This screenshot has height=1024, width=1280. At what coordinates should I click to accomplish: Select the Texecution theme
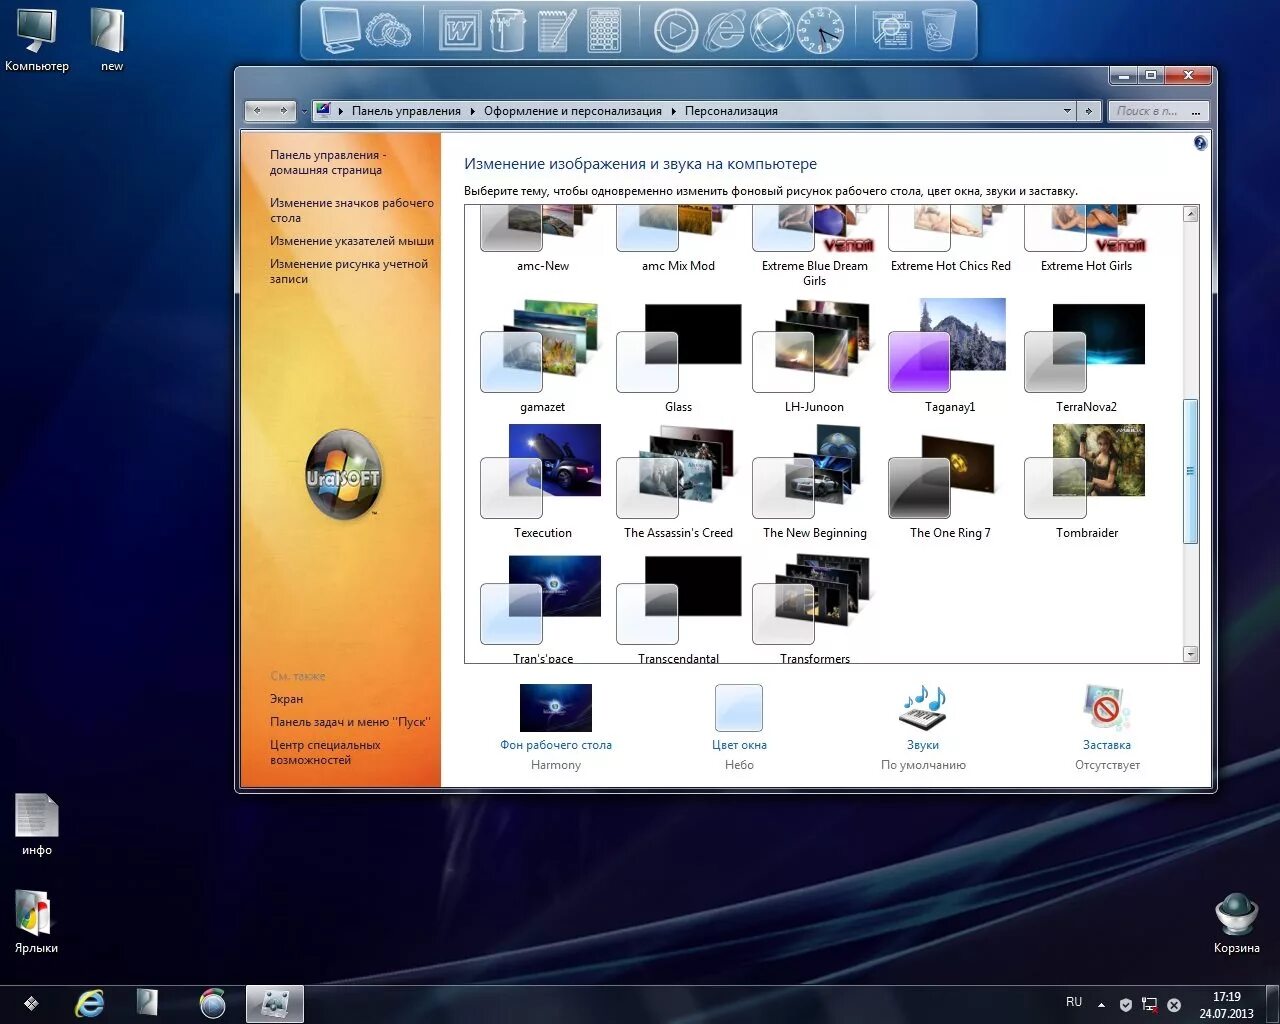tap(543, 483)
